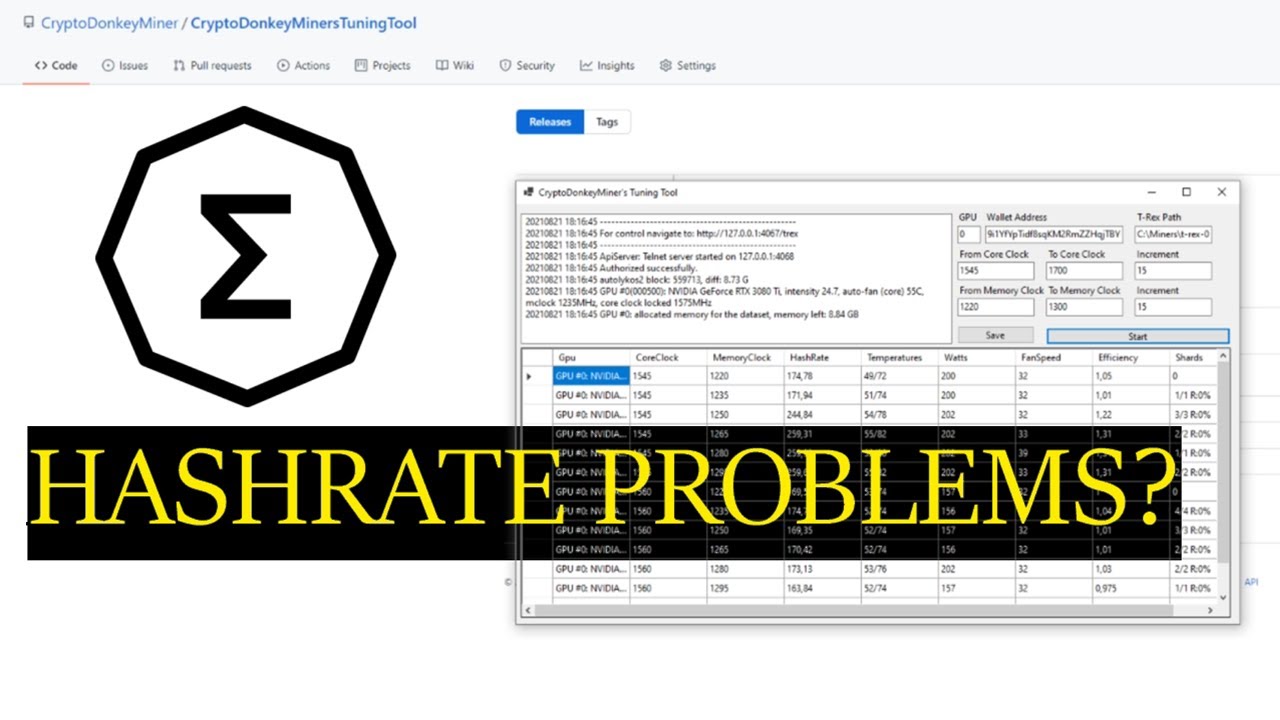Focus the To Memory Clock field

click(x=1085, y=307)
